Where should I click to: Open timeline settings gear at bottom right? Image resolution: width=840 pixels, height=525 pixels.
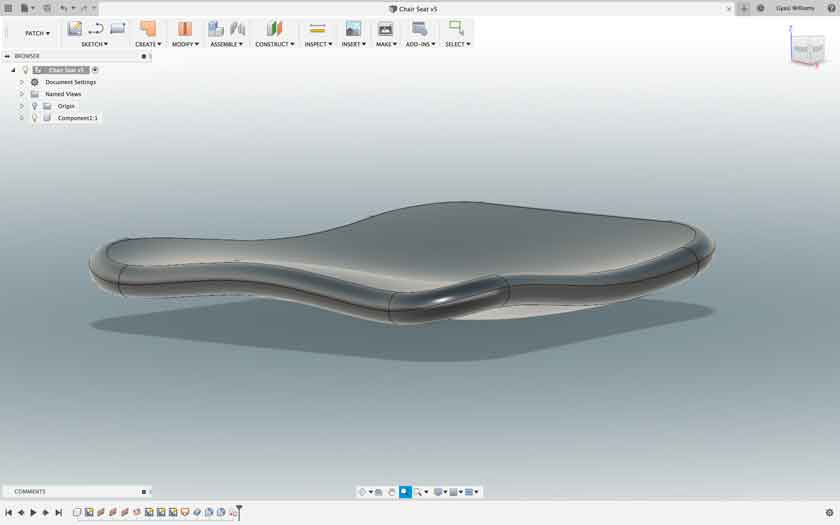(829, 513)
